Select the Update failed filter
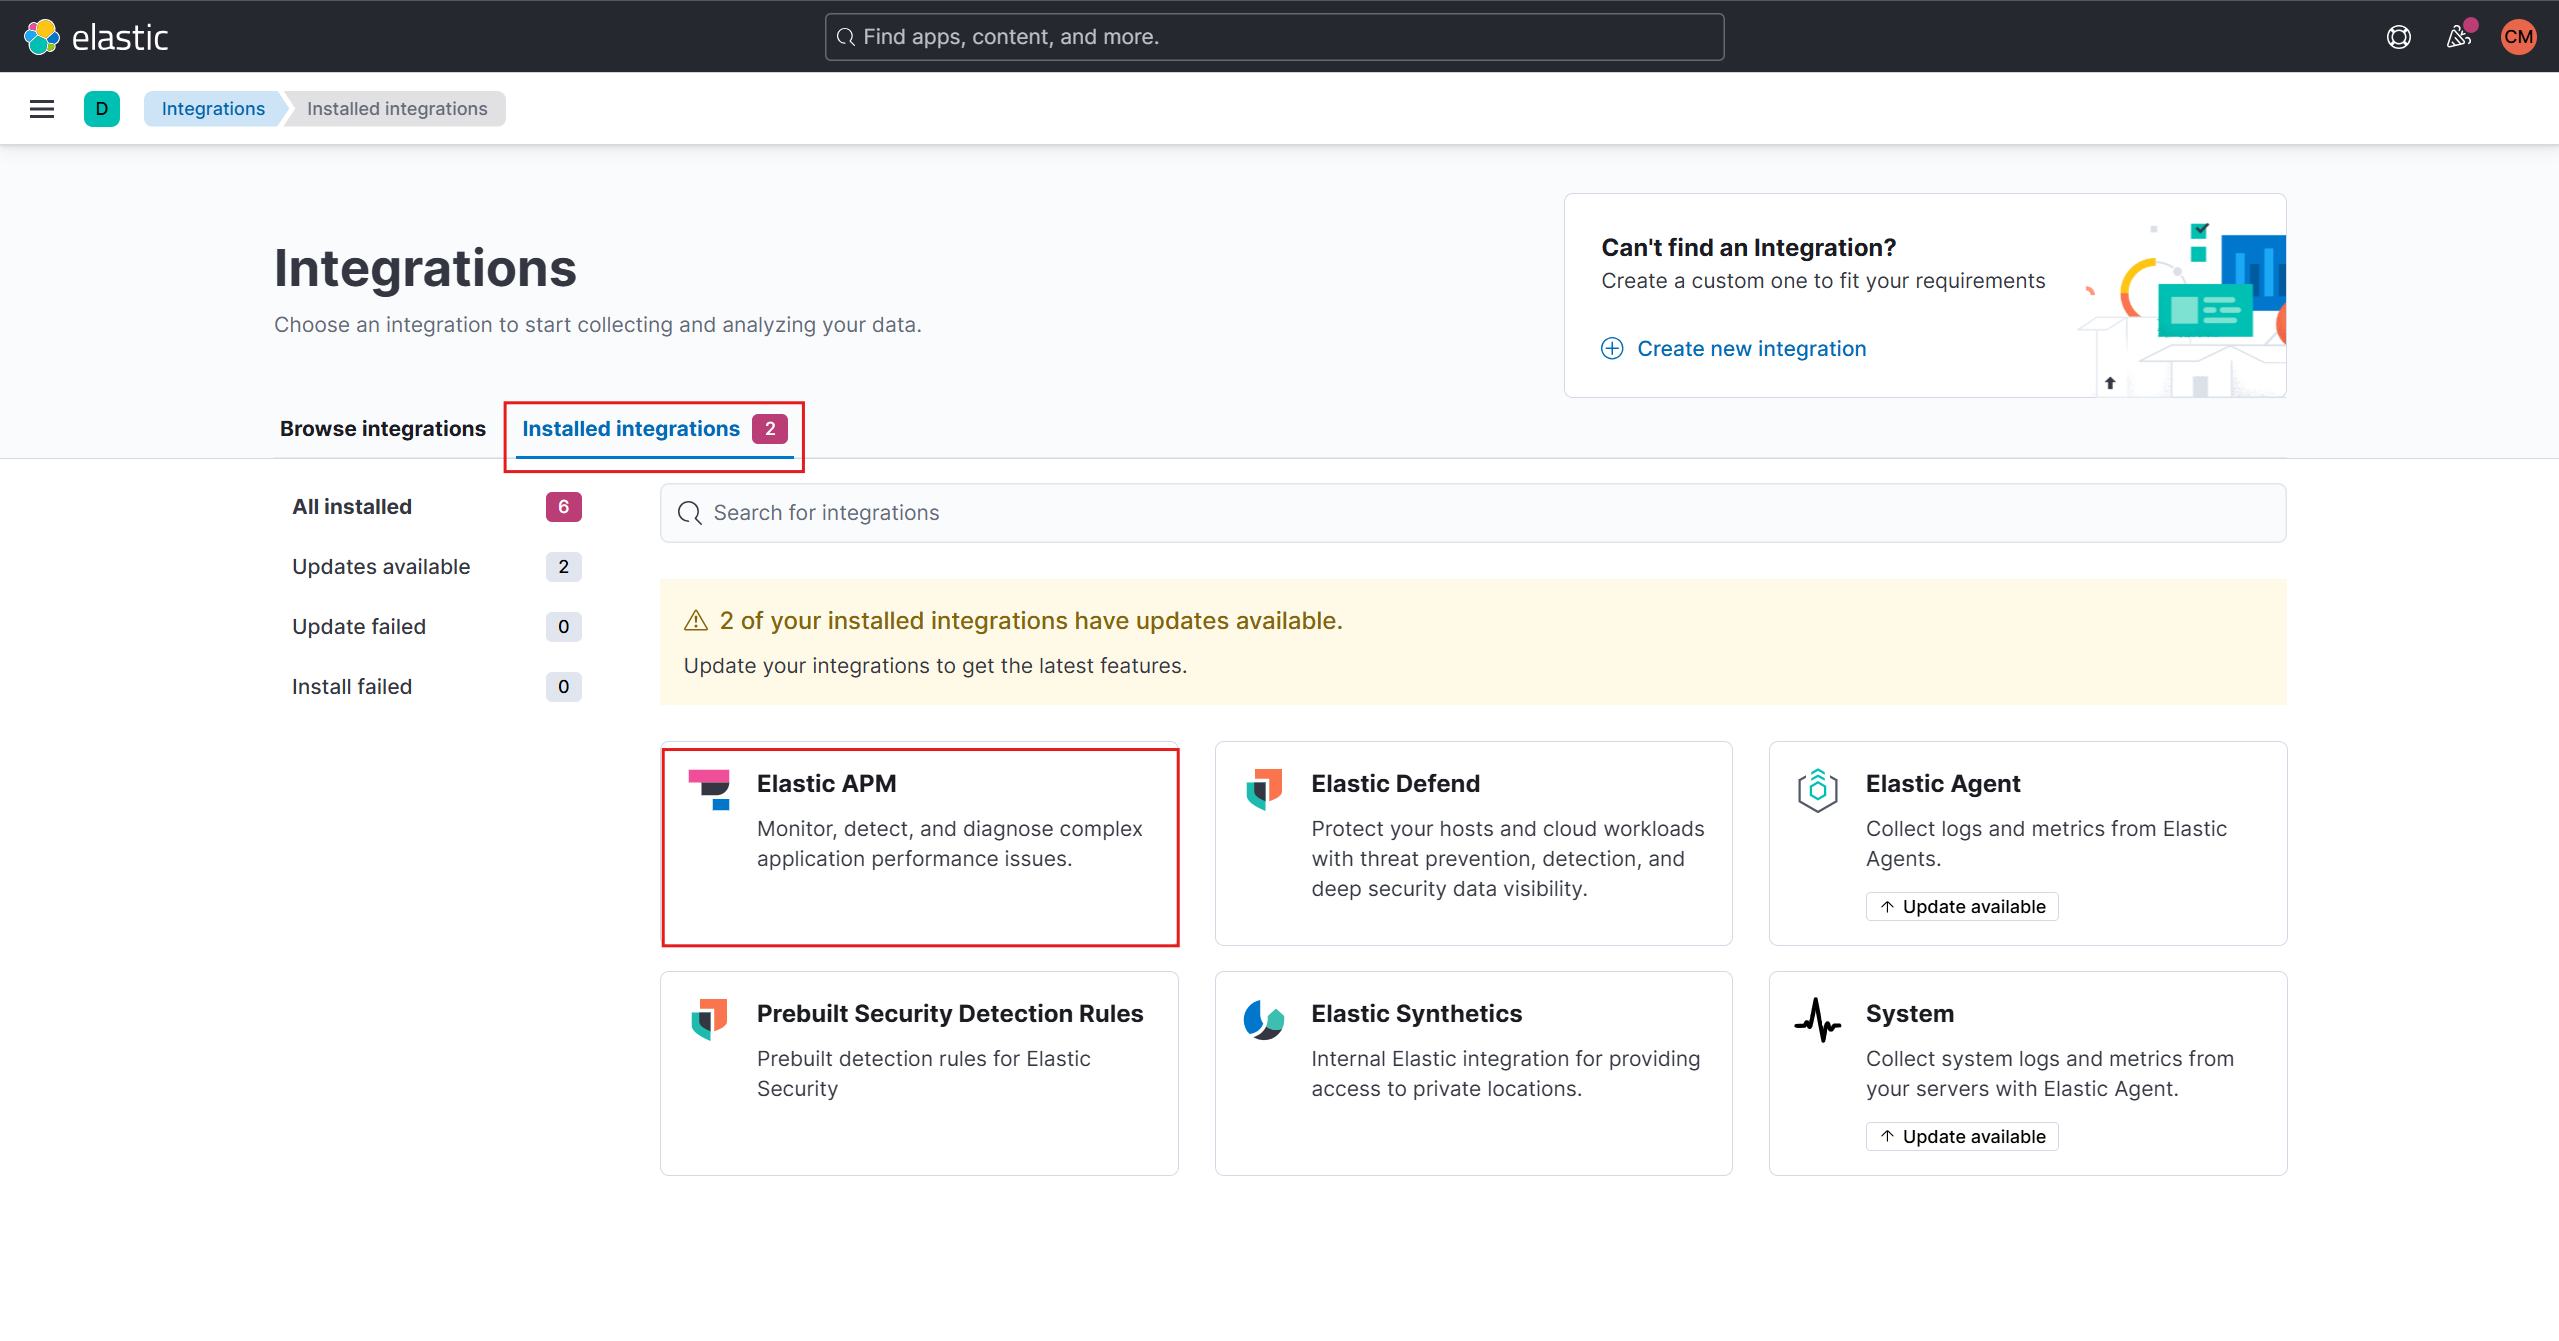 coord(359,626)
